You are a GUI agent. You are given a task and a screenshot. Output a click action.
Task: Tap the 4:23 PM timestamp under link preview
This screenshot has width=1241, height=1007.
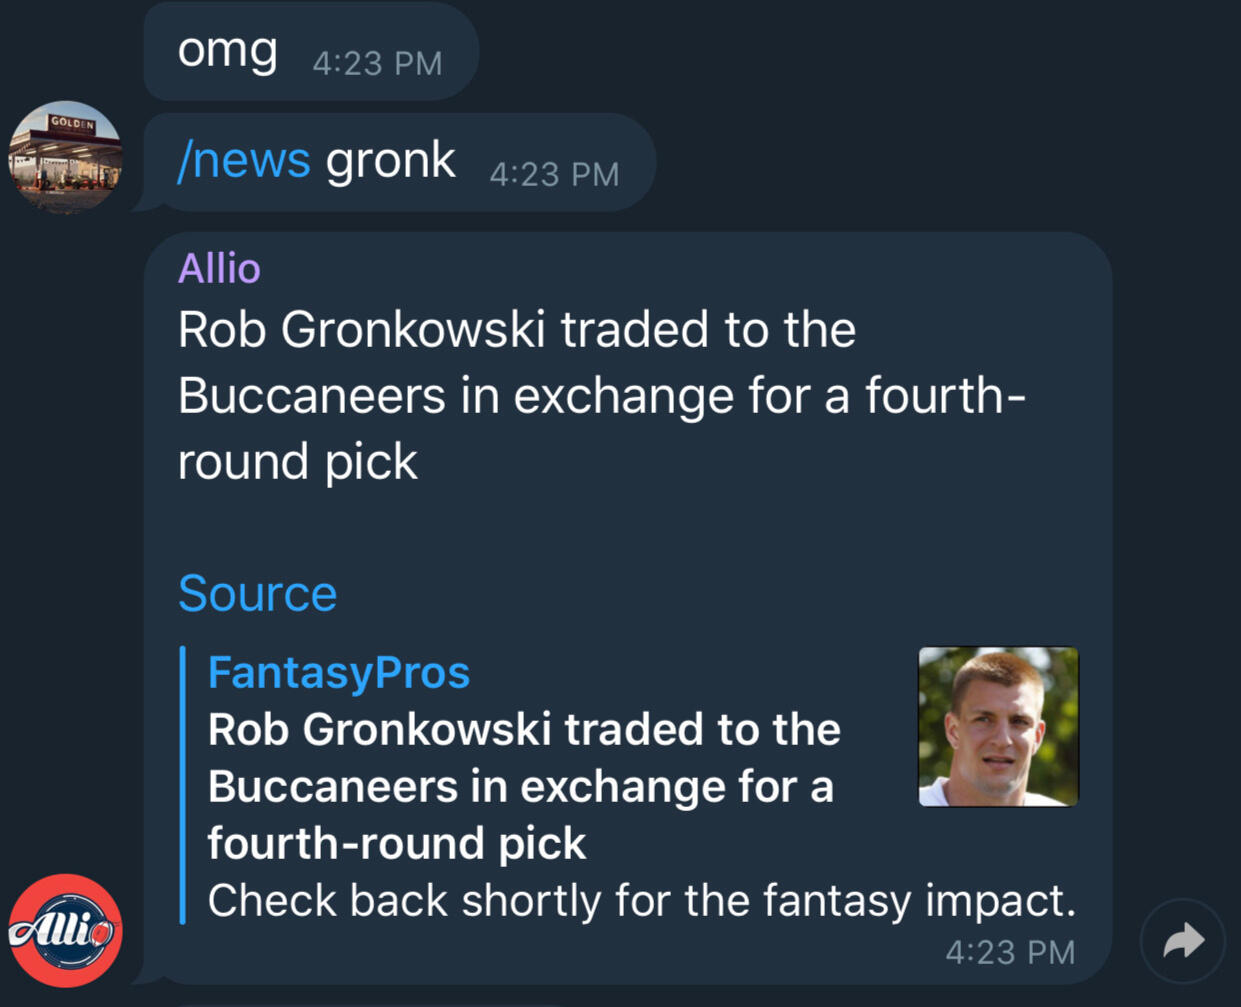pyautogui.click(x=1010, y=952)
